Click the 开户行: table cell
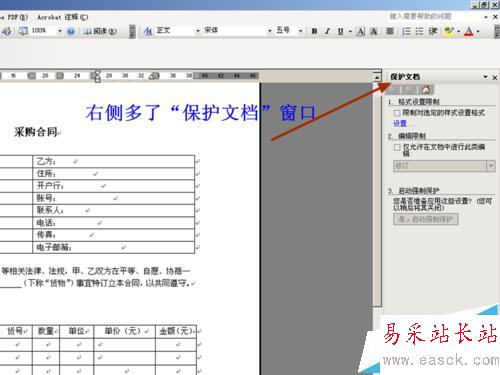 113,186
